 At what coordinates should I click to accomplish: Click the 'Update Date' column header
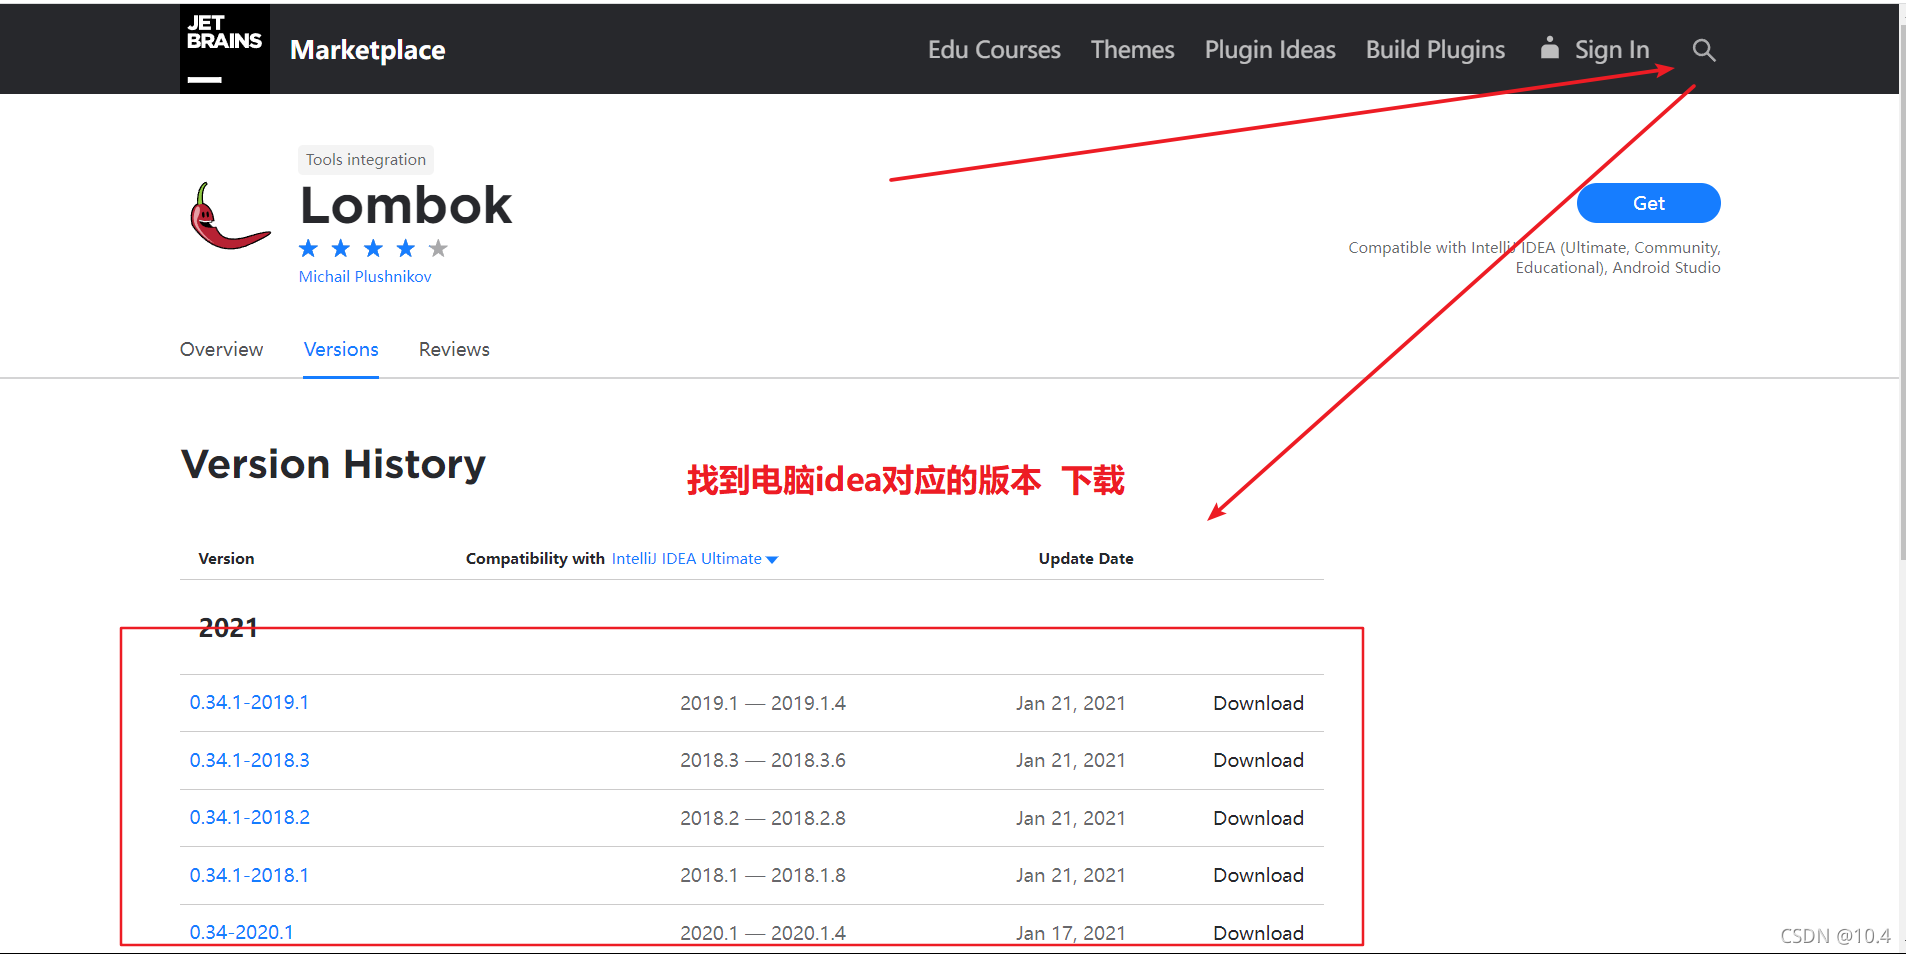[1086, 559]
